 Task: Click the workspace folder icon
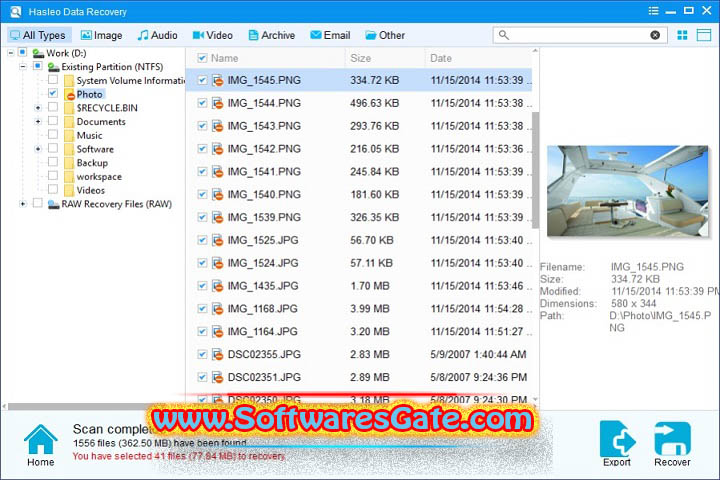[x=69, y=177]
